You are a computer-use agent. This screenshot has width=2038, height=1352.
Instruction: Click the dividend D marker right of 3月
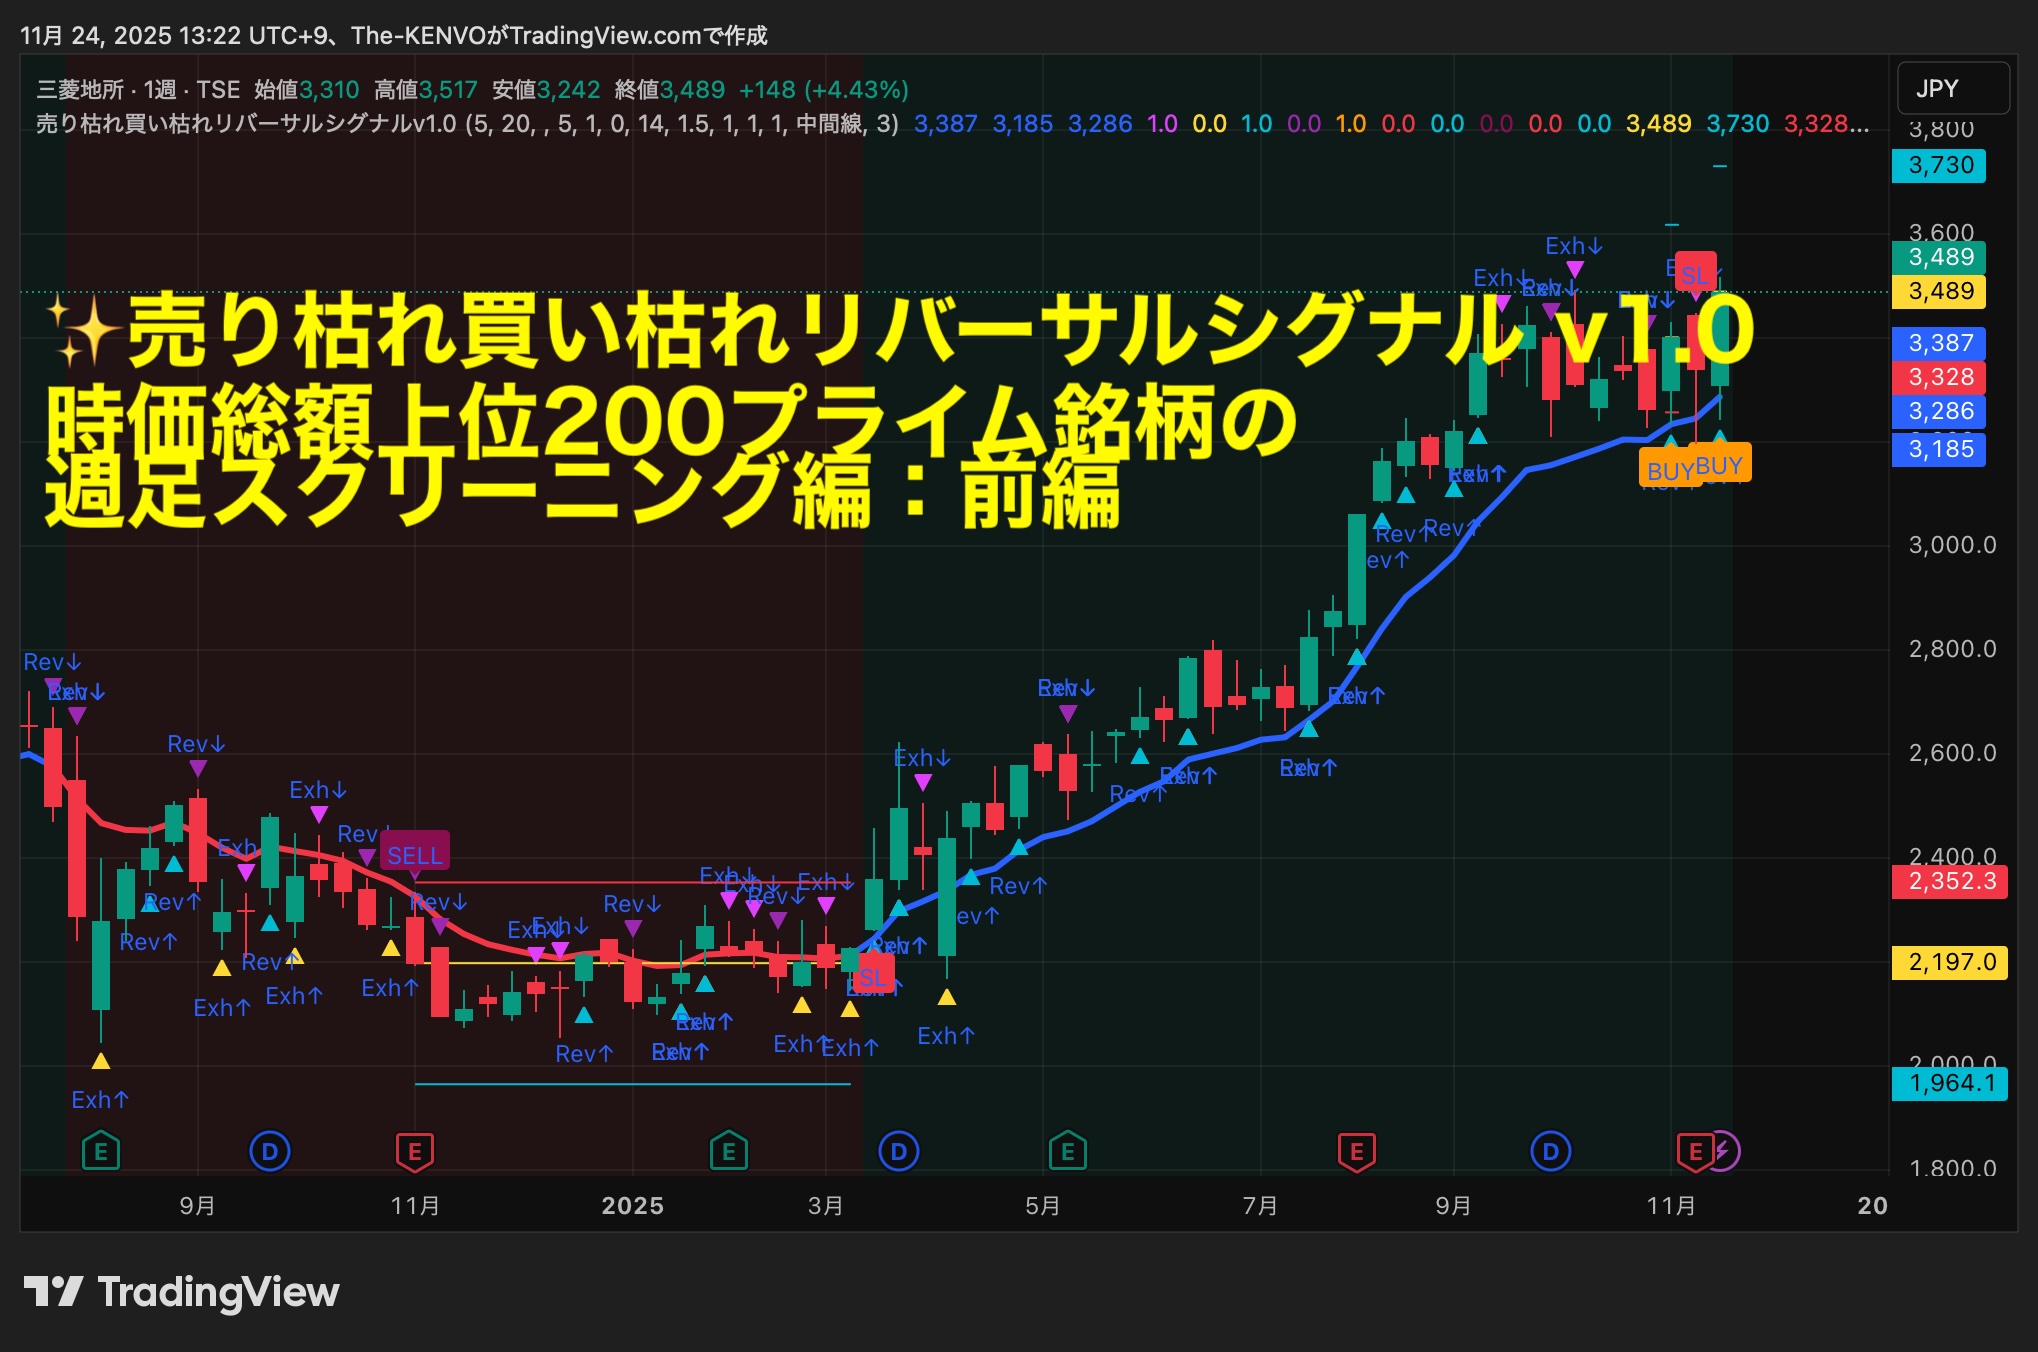click(x=898, y=1151)
